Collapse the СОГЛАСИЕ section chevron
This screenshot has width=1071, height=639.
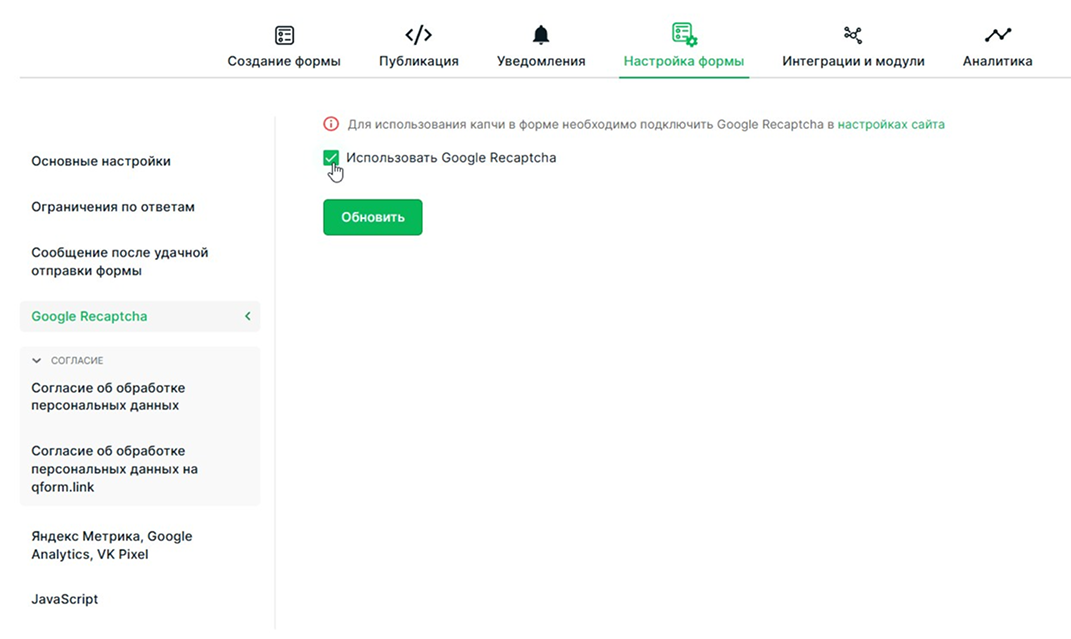[37, 361]
